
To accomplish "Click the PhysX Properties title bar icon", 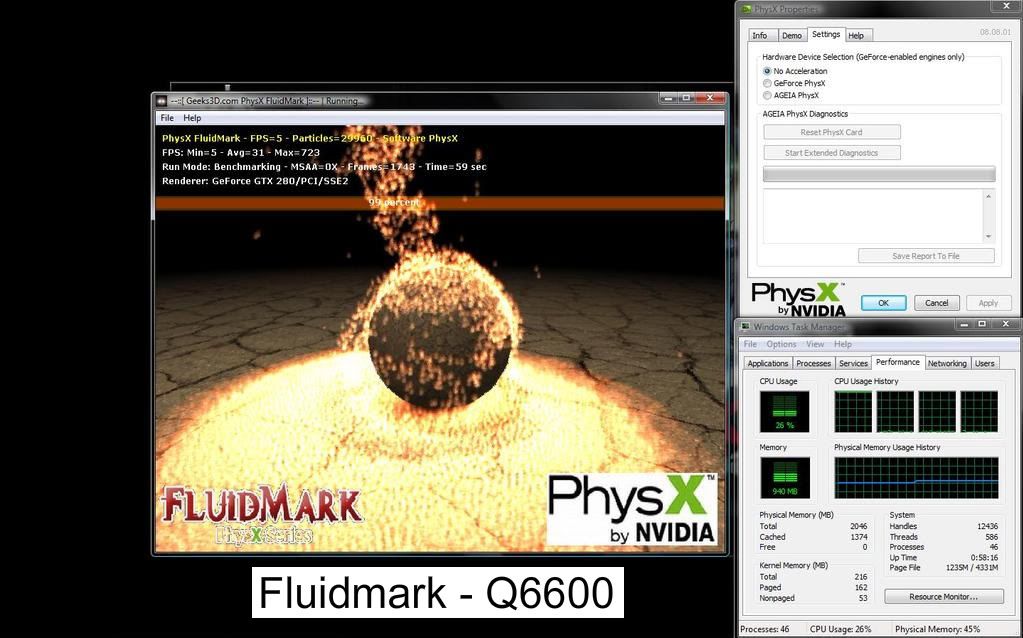I will pos(745,9).
